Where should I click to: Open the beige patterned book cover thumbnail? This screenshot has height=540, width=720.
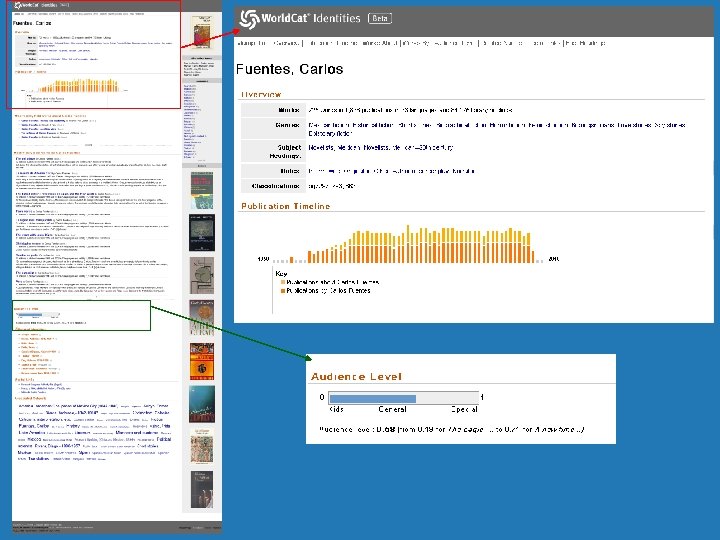[x=202, y=446]
